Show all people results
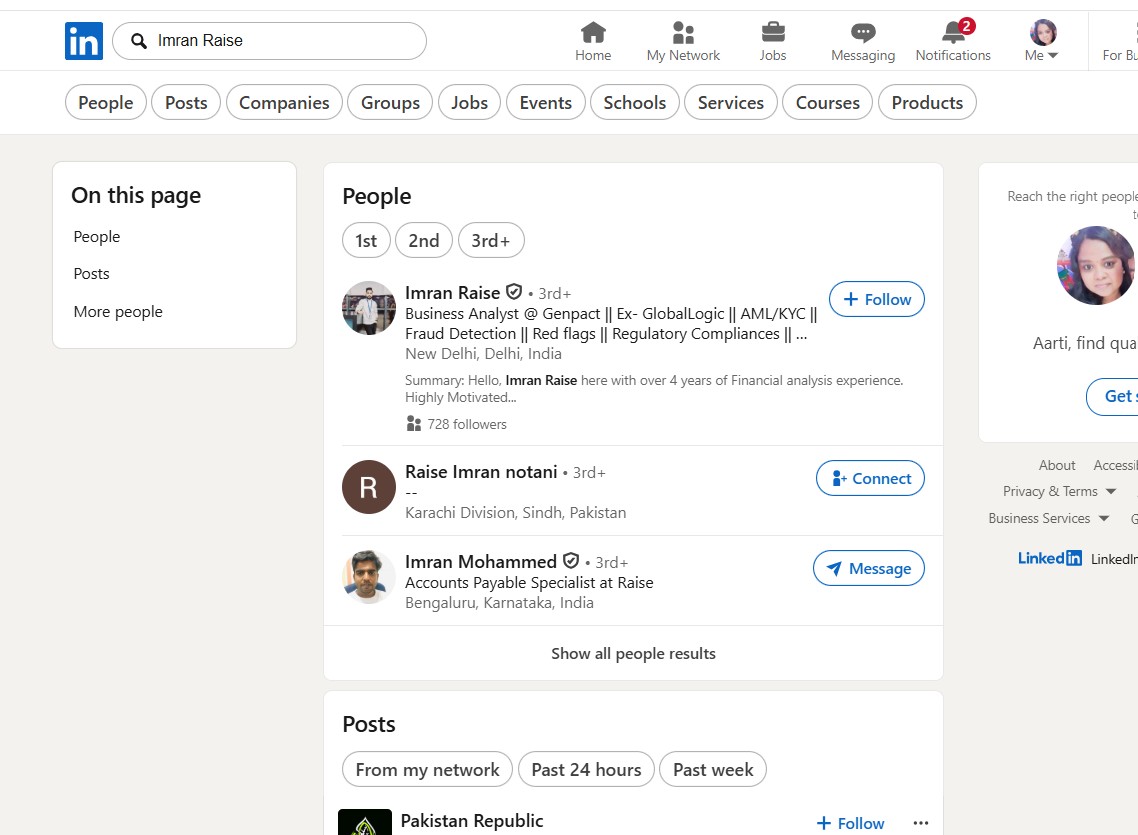1138x835 pixels. (633, 653)
